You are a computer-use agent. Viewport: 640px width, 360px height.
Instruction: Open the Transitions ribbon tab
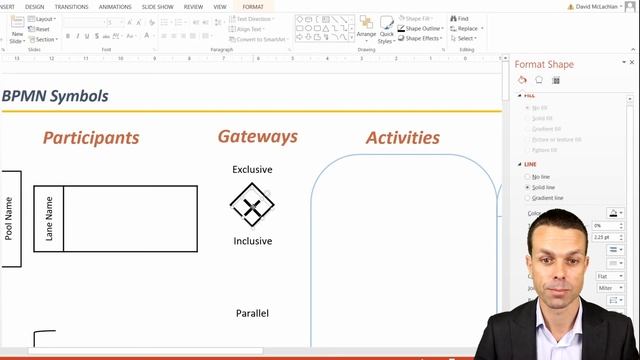coord(71,7)
